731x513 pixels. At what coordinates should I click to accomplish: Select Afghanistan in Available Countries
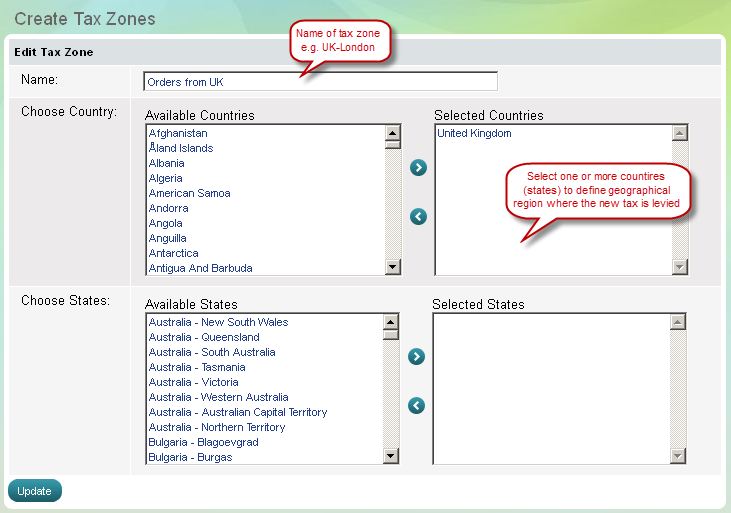[x=178, y=133]
